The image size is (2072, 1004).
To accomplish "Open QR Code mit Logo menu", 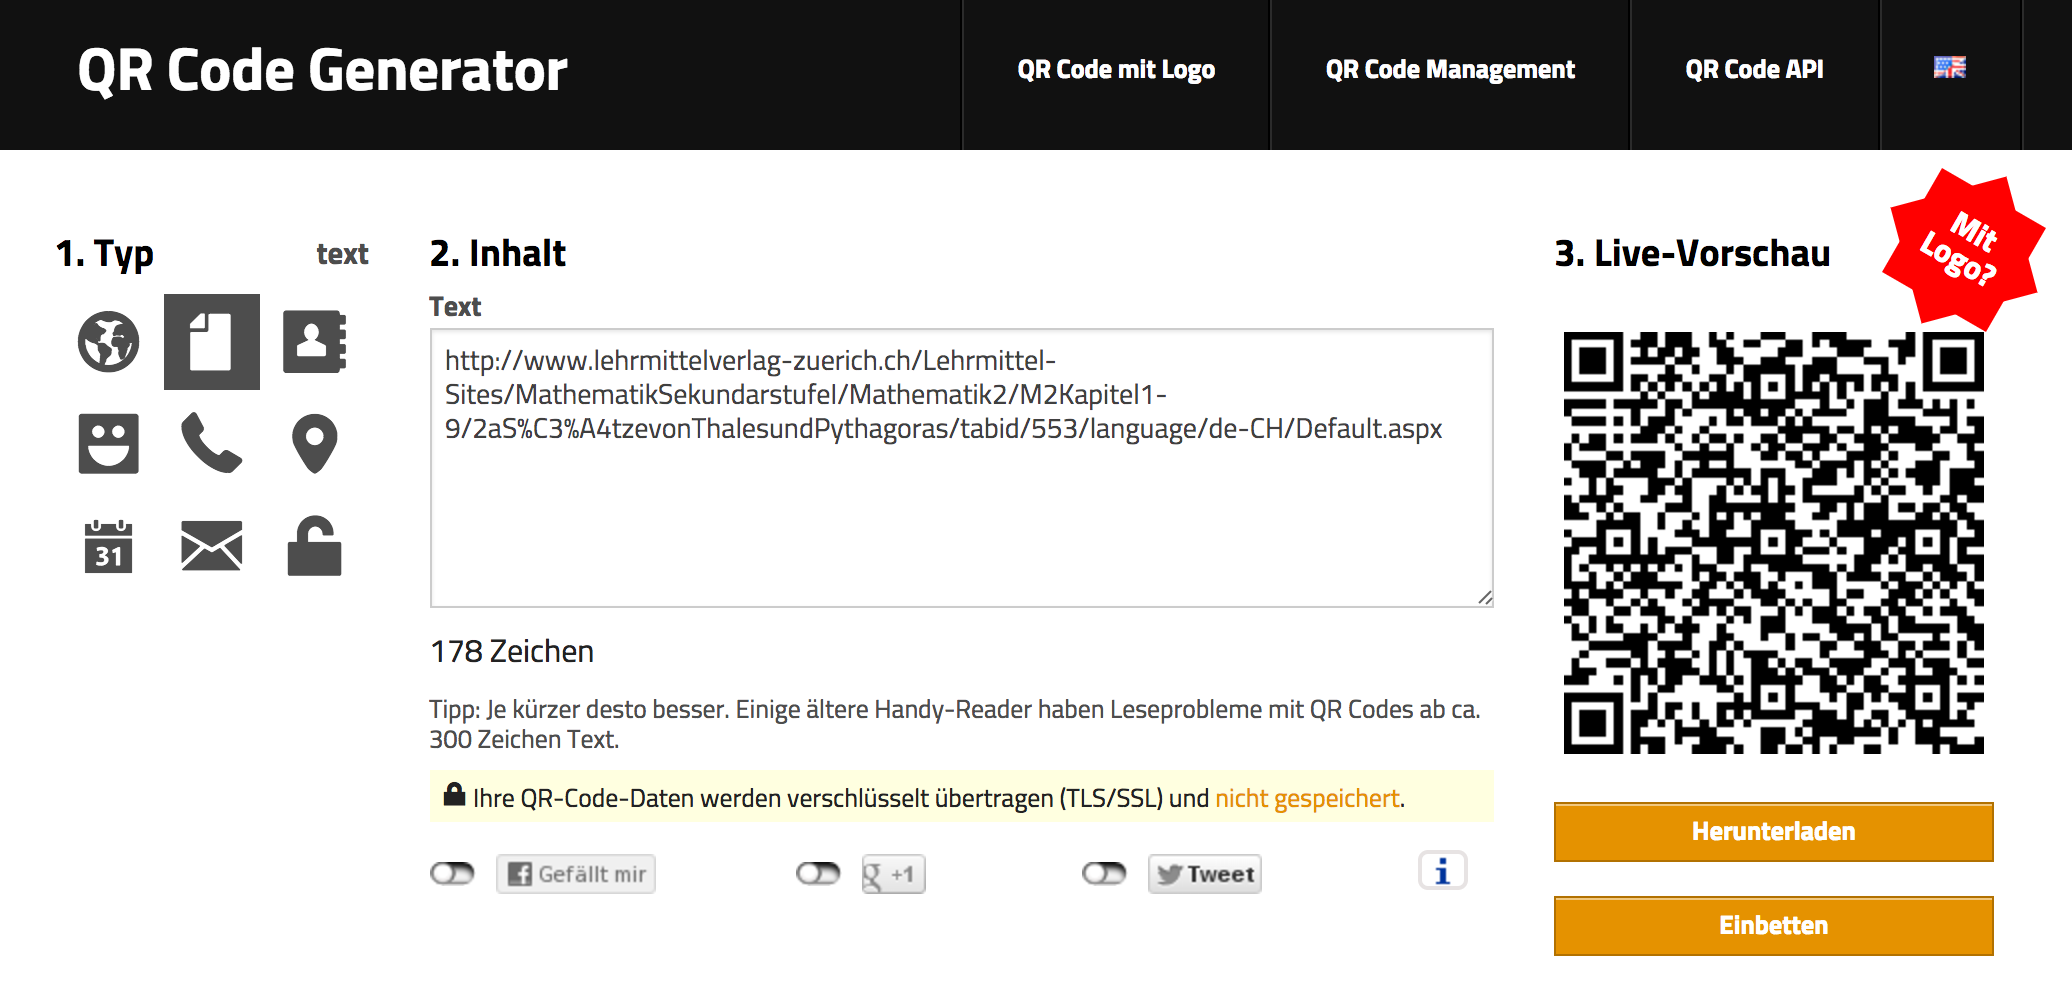I will pyautogui.click(x=1116, y=70).
